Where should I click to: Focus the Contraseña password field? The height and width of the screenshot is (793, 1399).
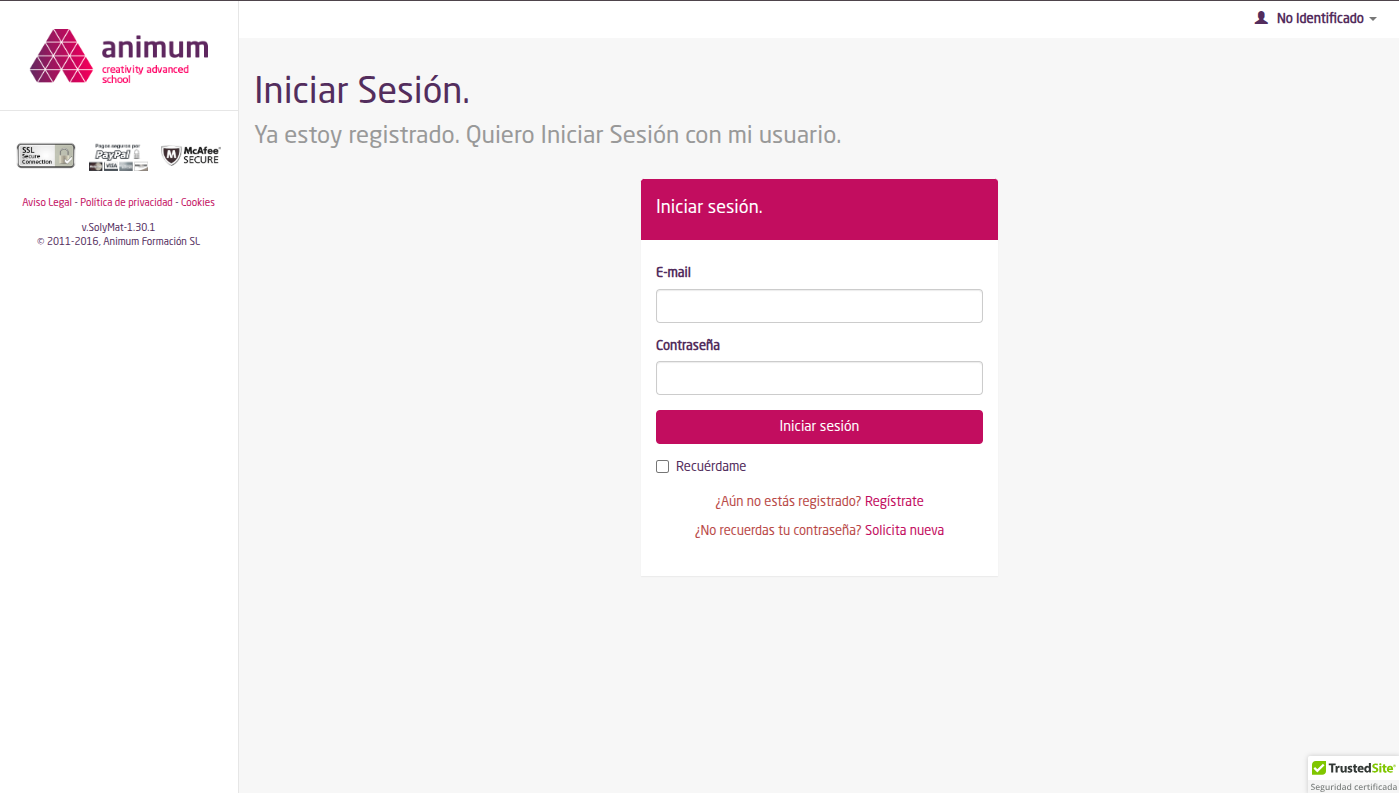click(819, 378)
